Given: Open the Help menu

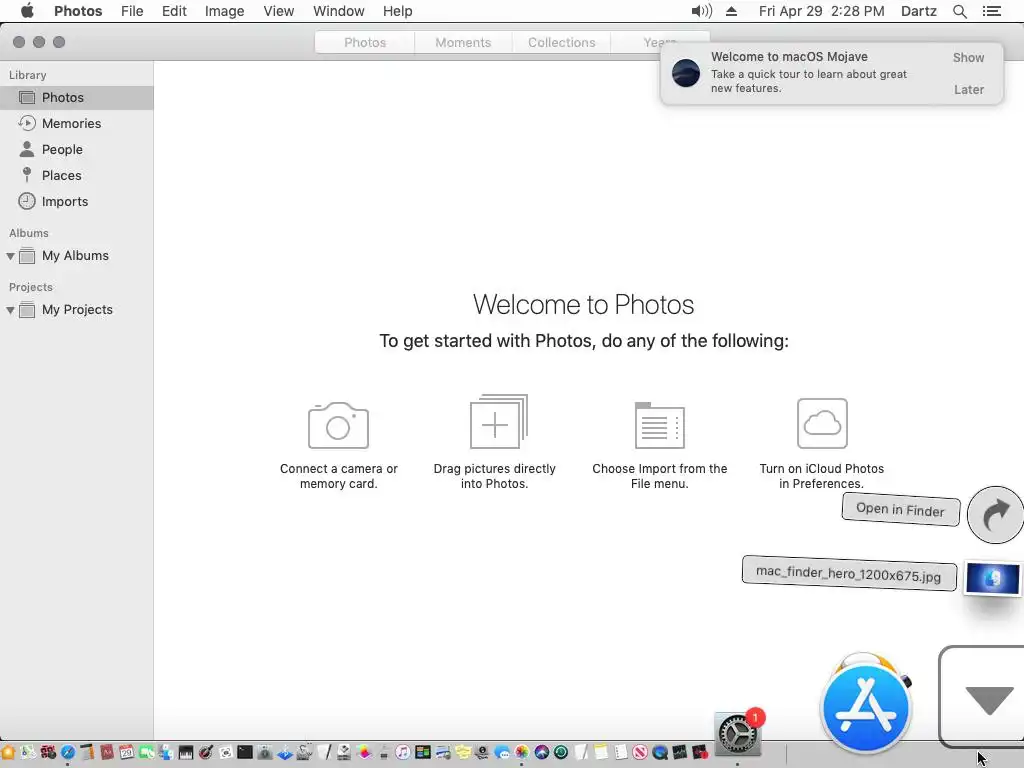Looking at the screenshot, I should (398, 11).
